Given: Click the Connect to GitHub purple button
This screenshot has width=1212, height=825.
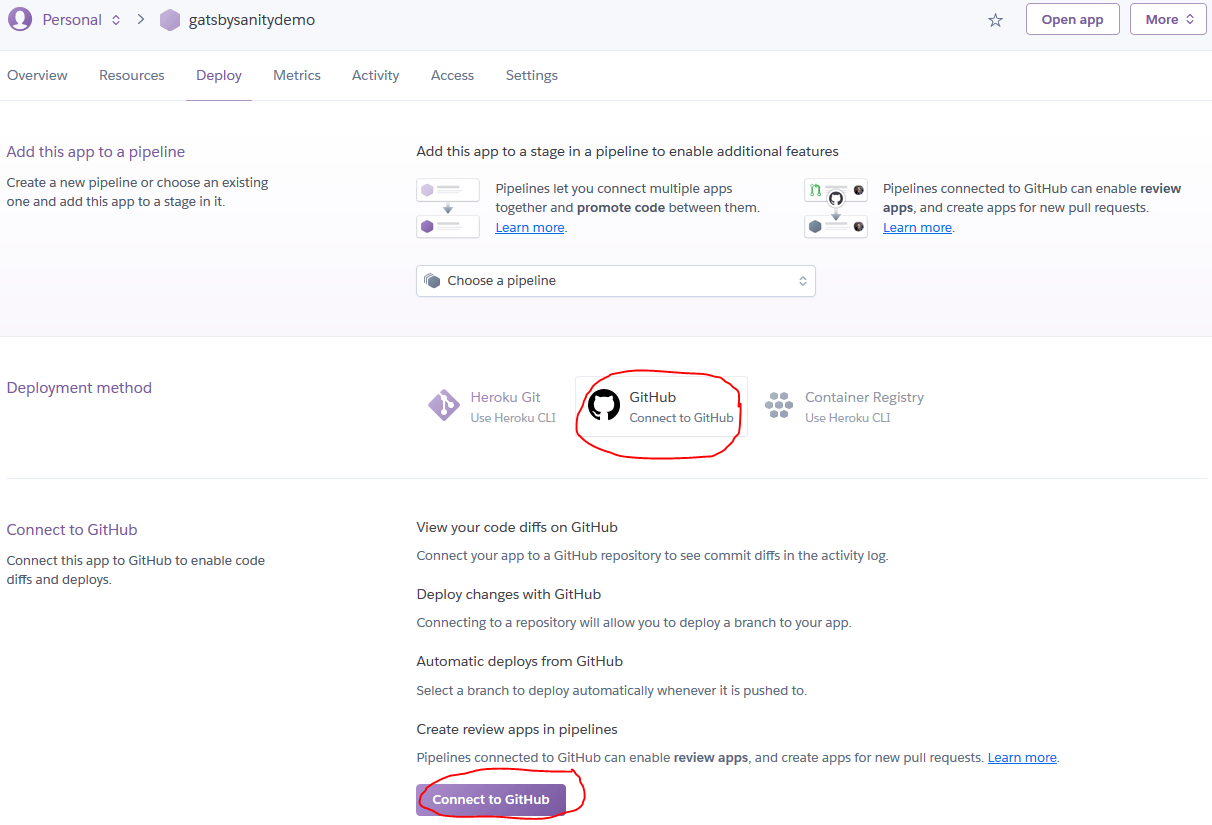Looking at the screenshot, I should coord(491,800).
